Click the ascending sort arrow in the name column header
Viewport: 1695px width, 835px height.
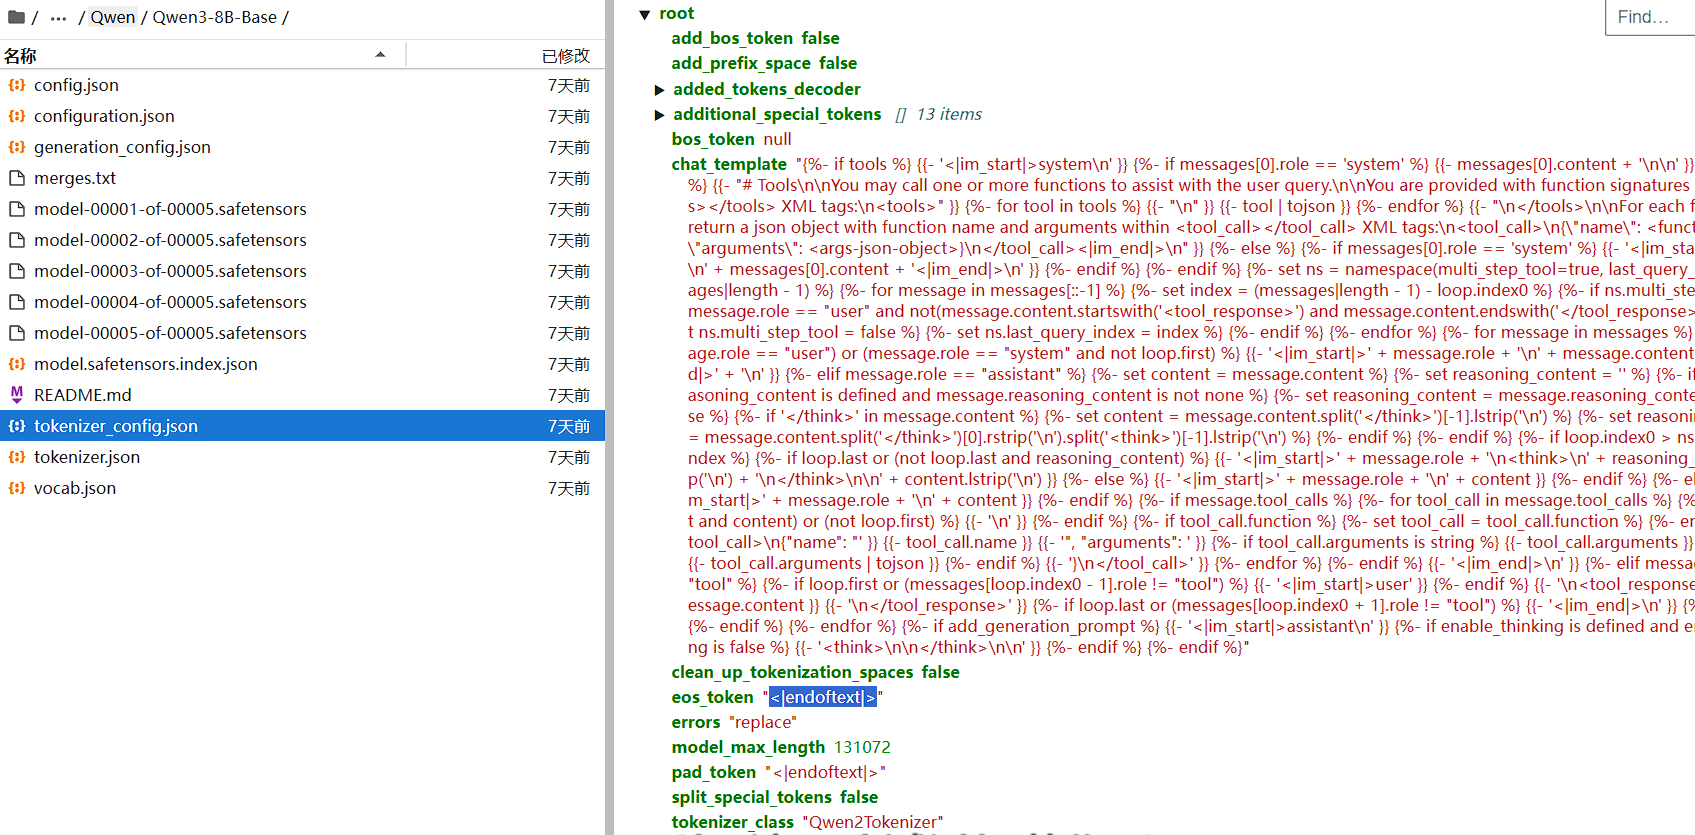coord(380,55)
